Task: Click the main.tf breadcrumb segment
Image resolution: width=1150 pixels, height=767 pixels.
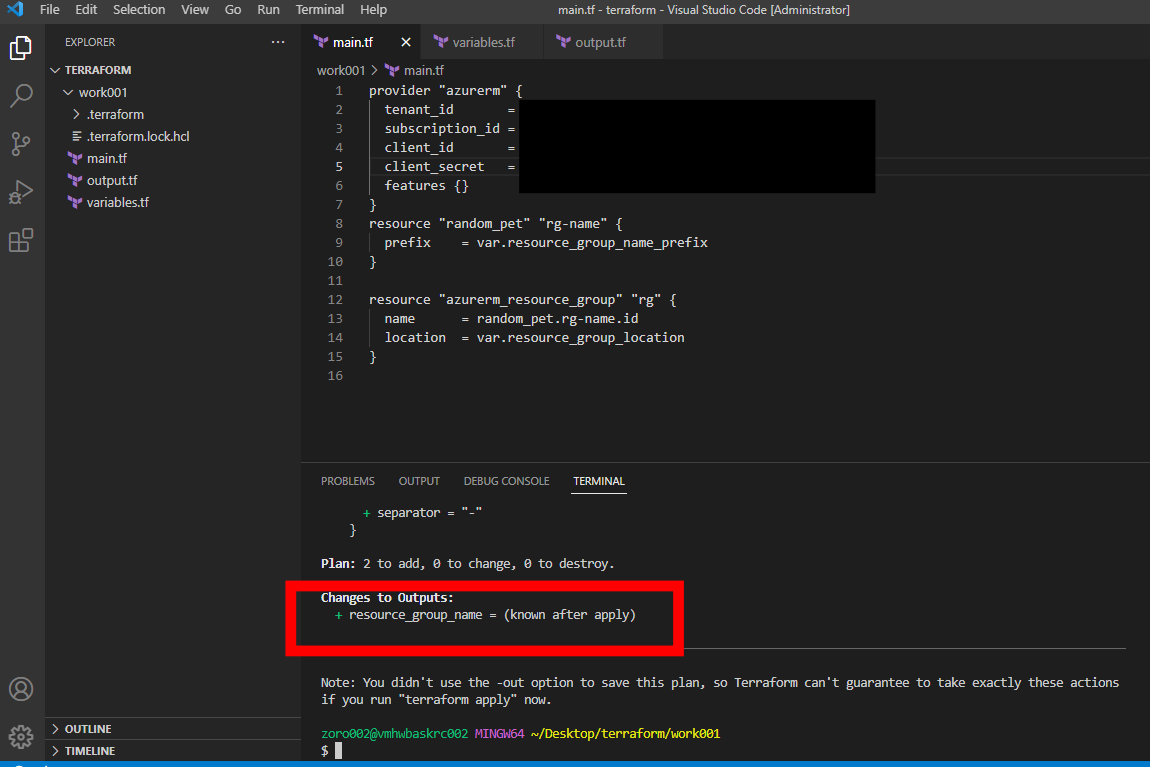Action: click(x=424, y=70)
